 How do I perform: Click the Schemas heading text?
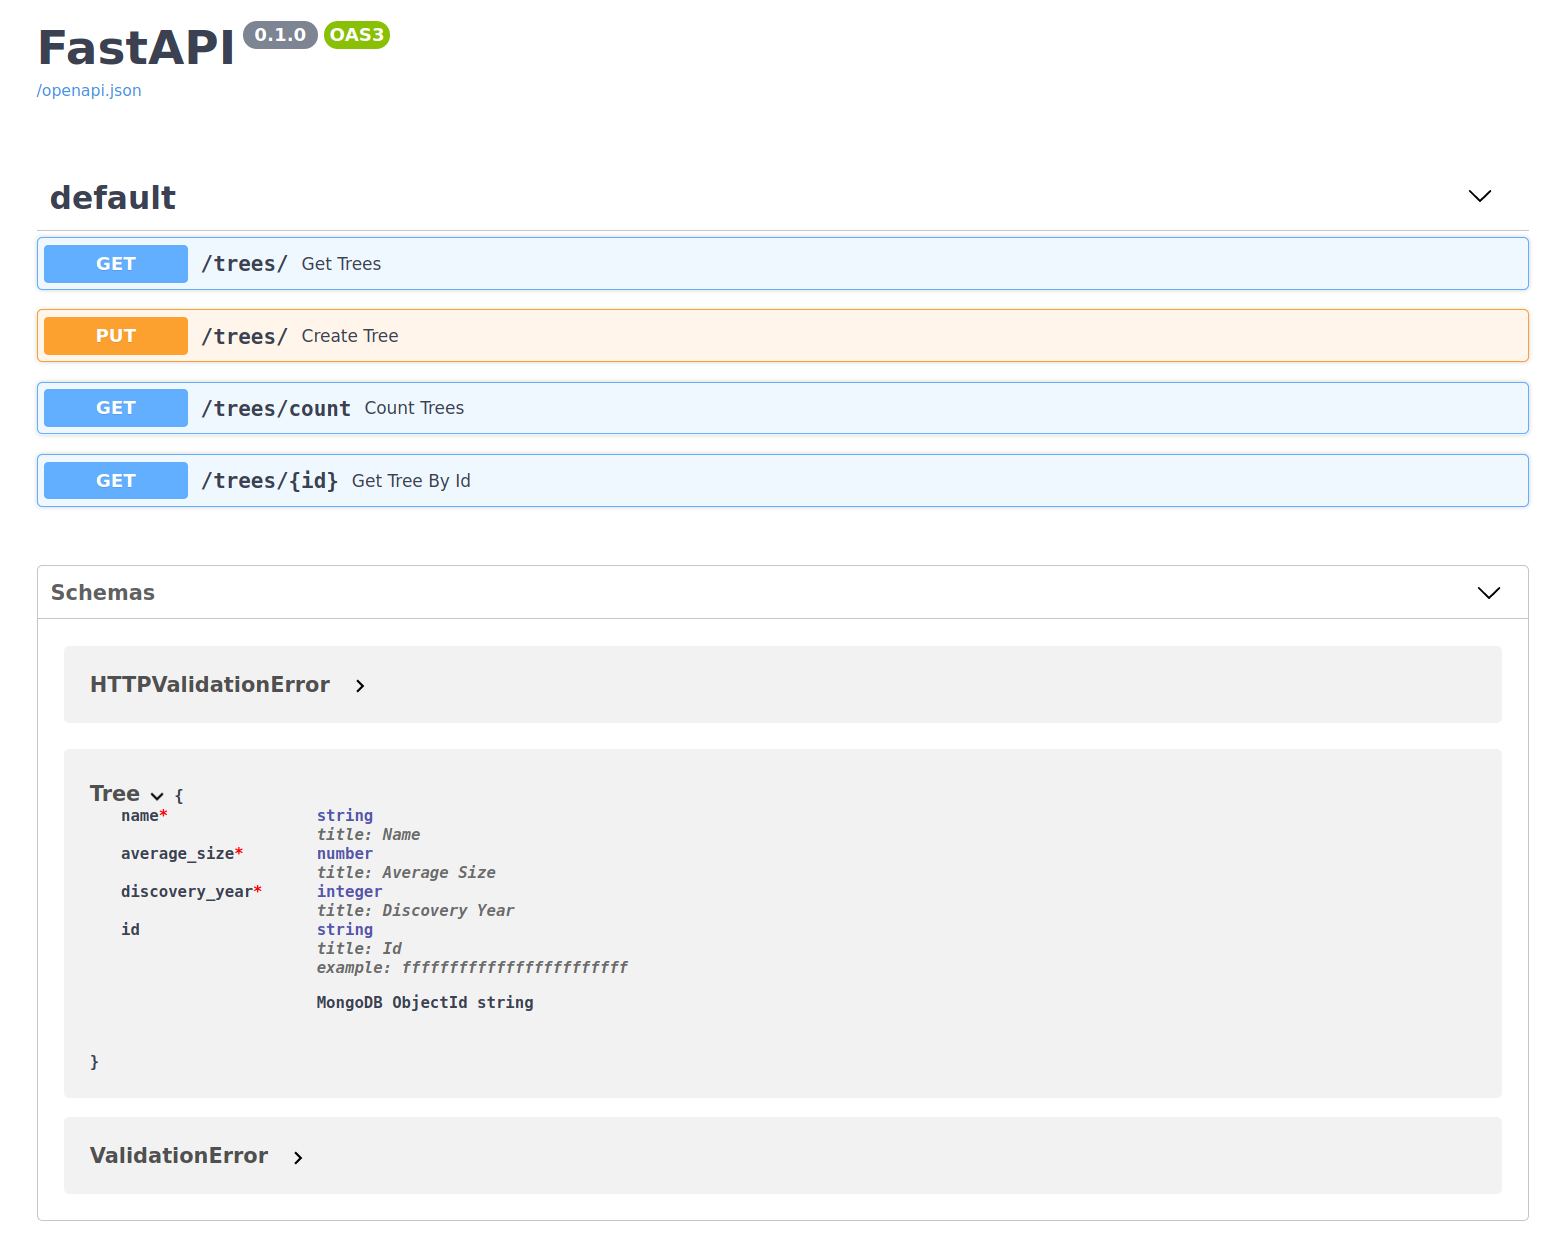tap(103, 593)
